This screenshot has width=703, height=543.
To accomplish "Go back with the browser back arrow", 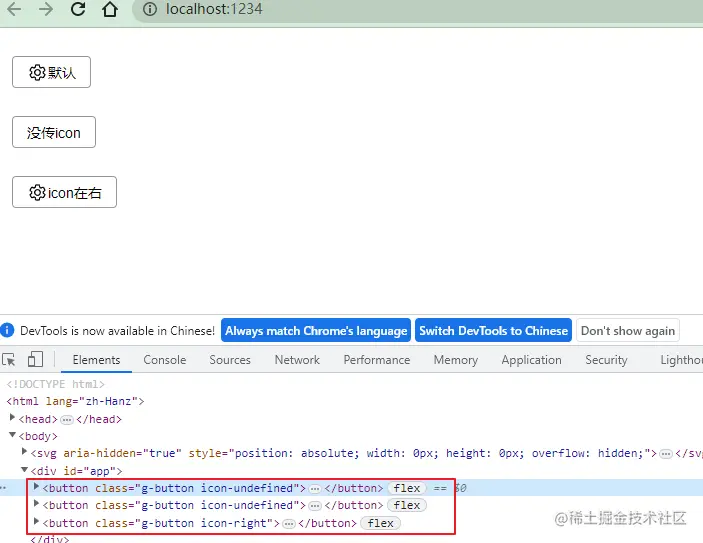I will 14,9.
